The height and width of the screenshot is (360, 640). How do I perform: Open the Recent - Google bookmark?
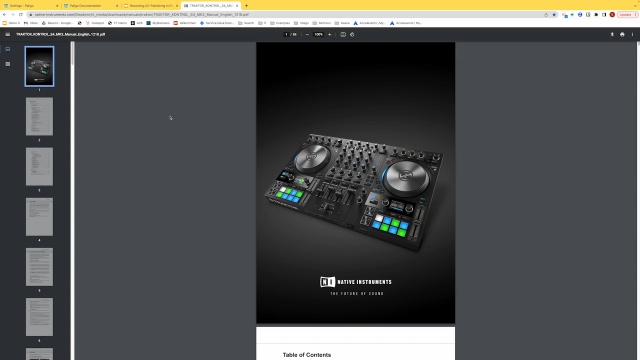click(x=58, y=23)
